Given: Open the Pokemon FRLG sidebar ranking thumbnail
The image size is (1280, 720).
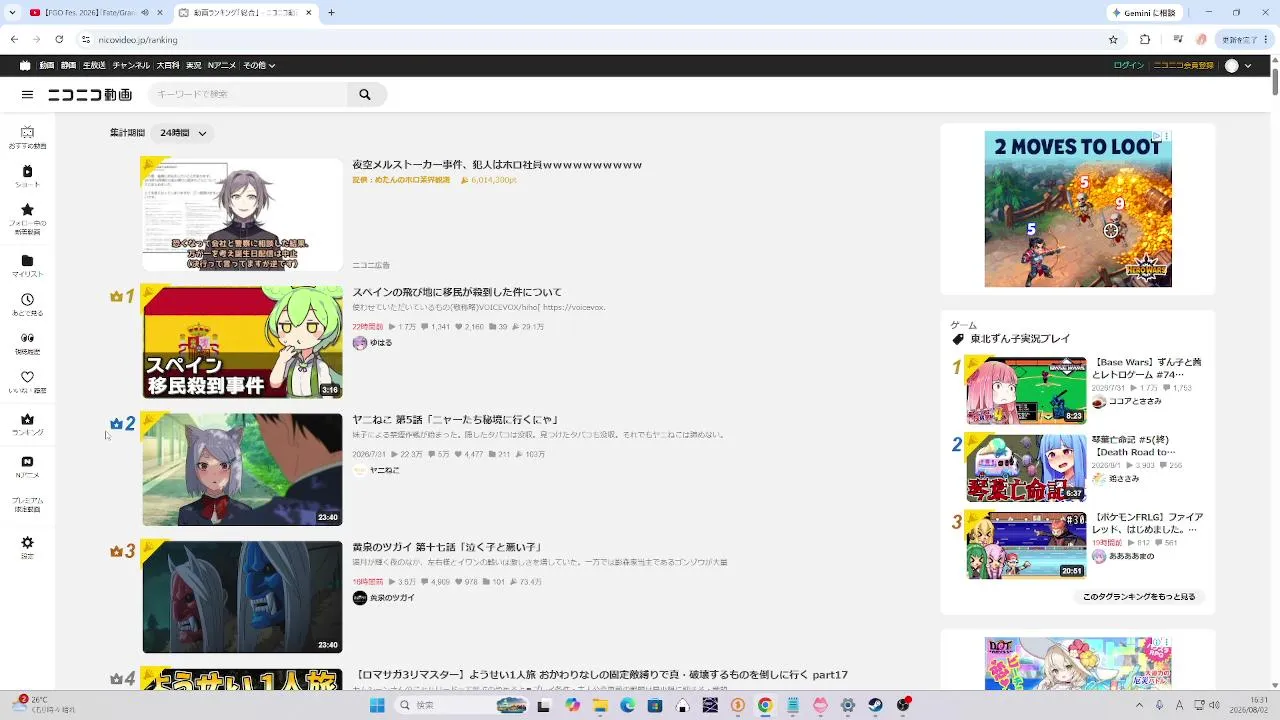Looking at the screenshot, I should pos(1026,545).
